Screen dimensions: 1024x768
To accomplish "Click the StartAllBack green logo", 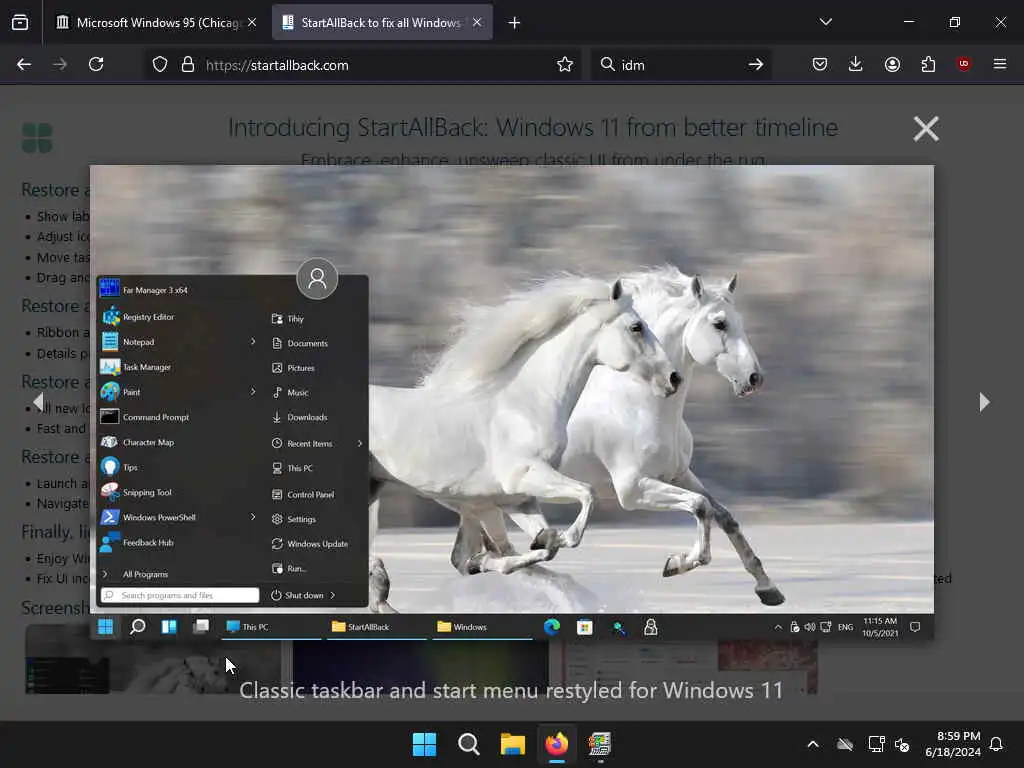I will click(x=37, y=138).
